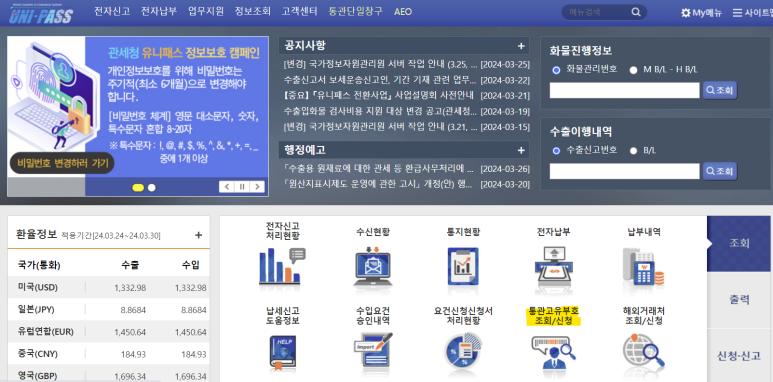This screenshot has width=773, height=382.
Task: Click the 수출 column header in 환율정보
Action: pos(130,265)
